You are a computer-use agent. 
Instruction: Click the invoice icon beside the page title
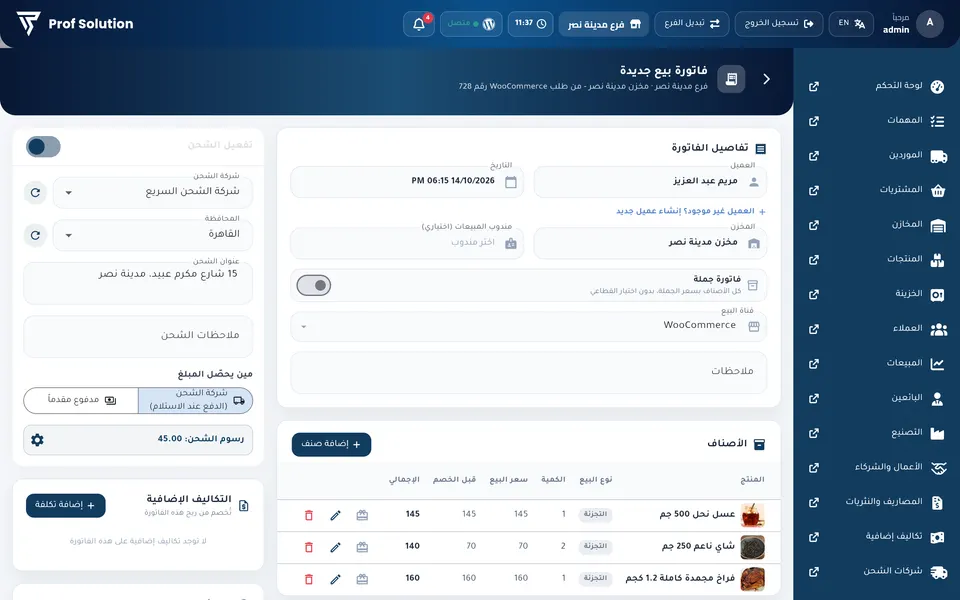[731, 79]
